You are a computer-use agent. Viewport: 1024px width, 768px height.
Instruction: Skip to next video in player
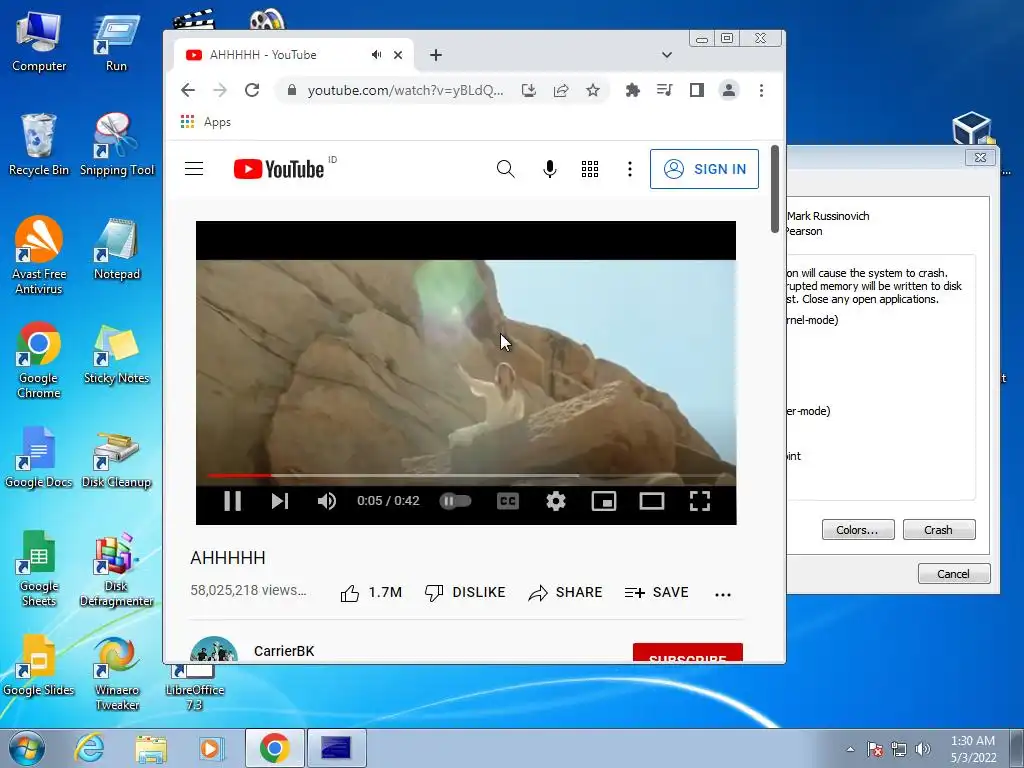[x=280, y=501]
